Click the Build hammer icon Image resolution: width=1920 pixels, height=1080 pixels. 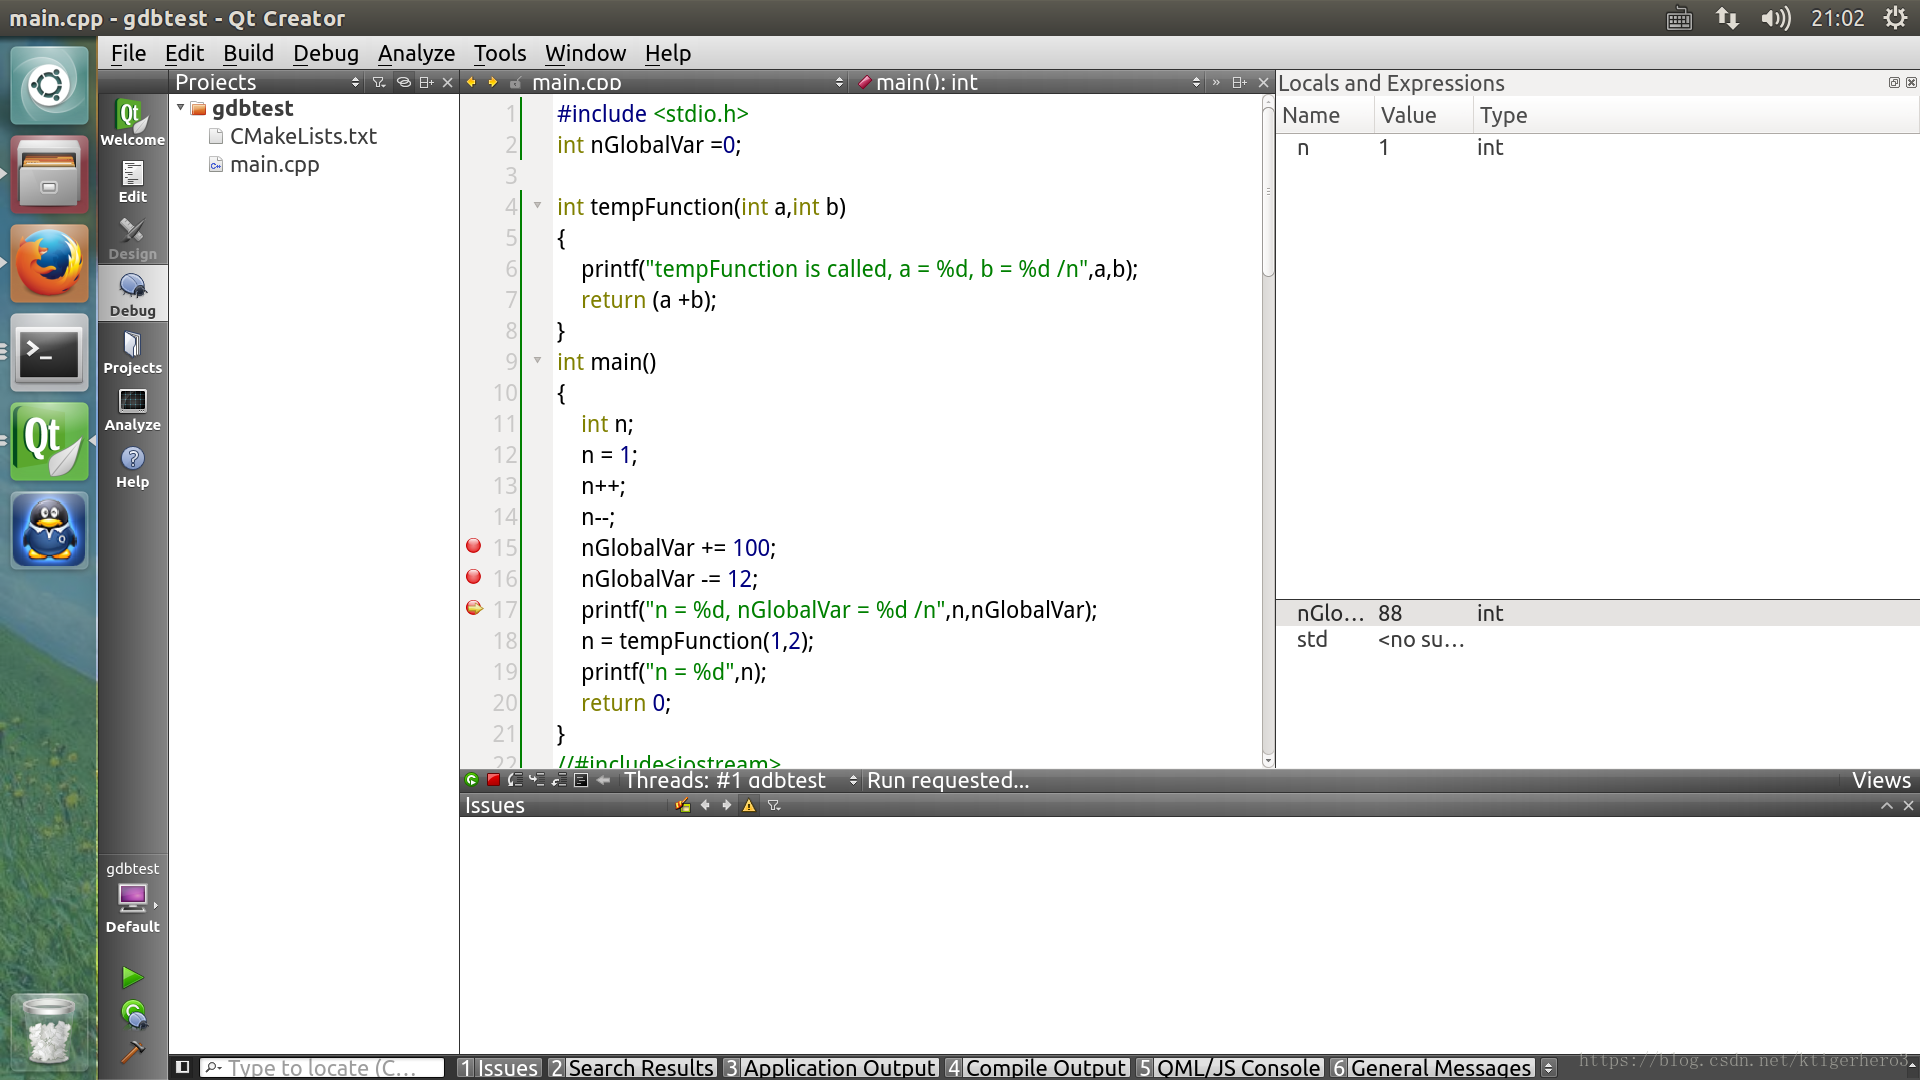point(132,1052)
